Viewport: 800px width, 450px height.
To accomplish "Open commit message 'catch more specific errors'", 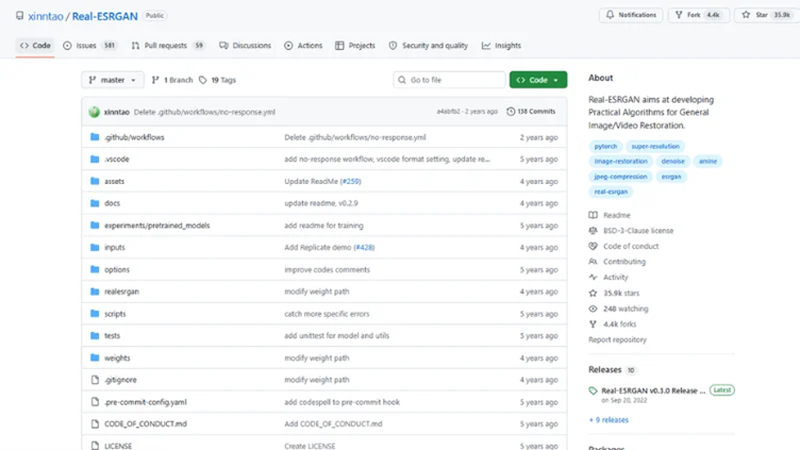I will coord(327,313).
